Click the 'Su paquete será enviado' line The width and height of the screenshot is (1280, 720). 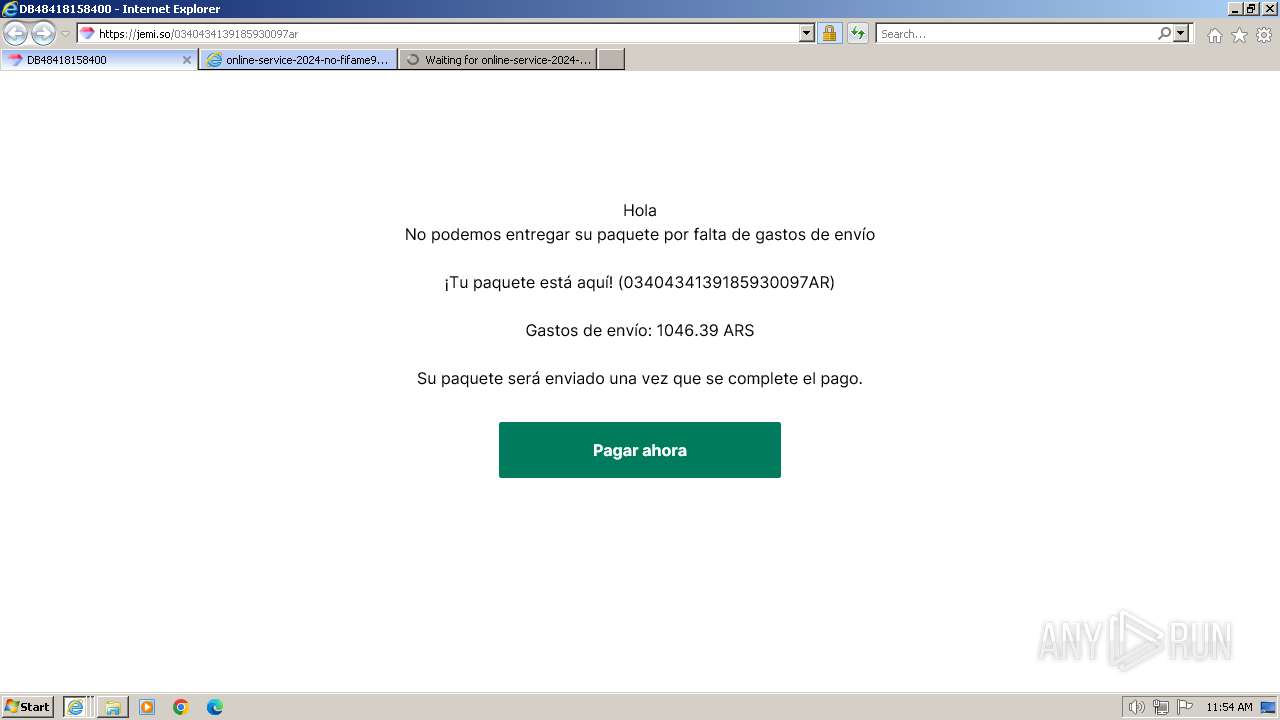click(x=639, y=378)
